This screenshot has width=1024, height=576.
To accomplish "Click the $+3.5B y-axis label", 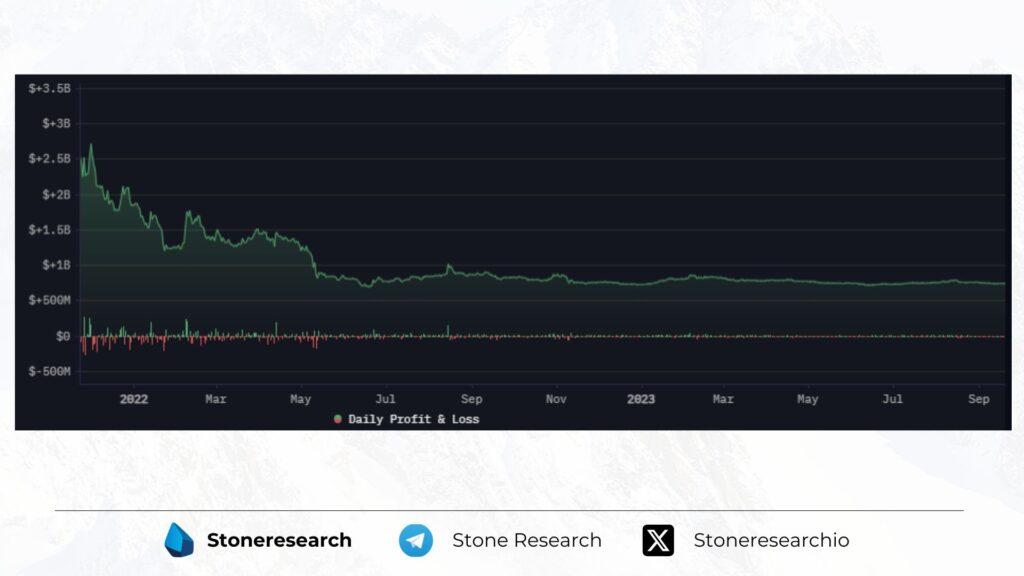I will [50, 89].
